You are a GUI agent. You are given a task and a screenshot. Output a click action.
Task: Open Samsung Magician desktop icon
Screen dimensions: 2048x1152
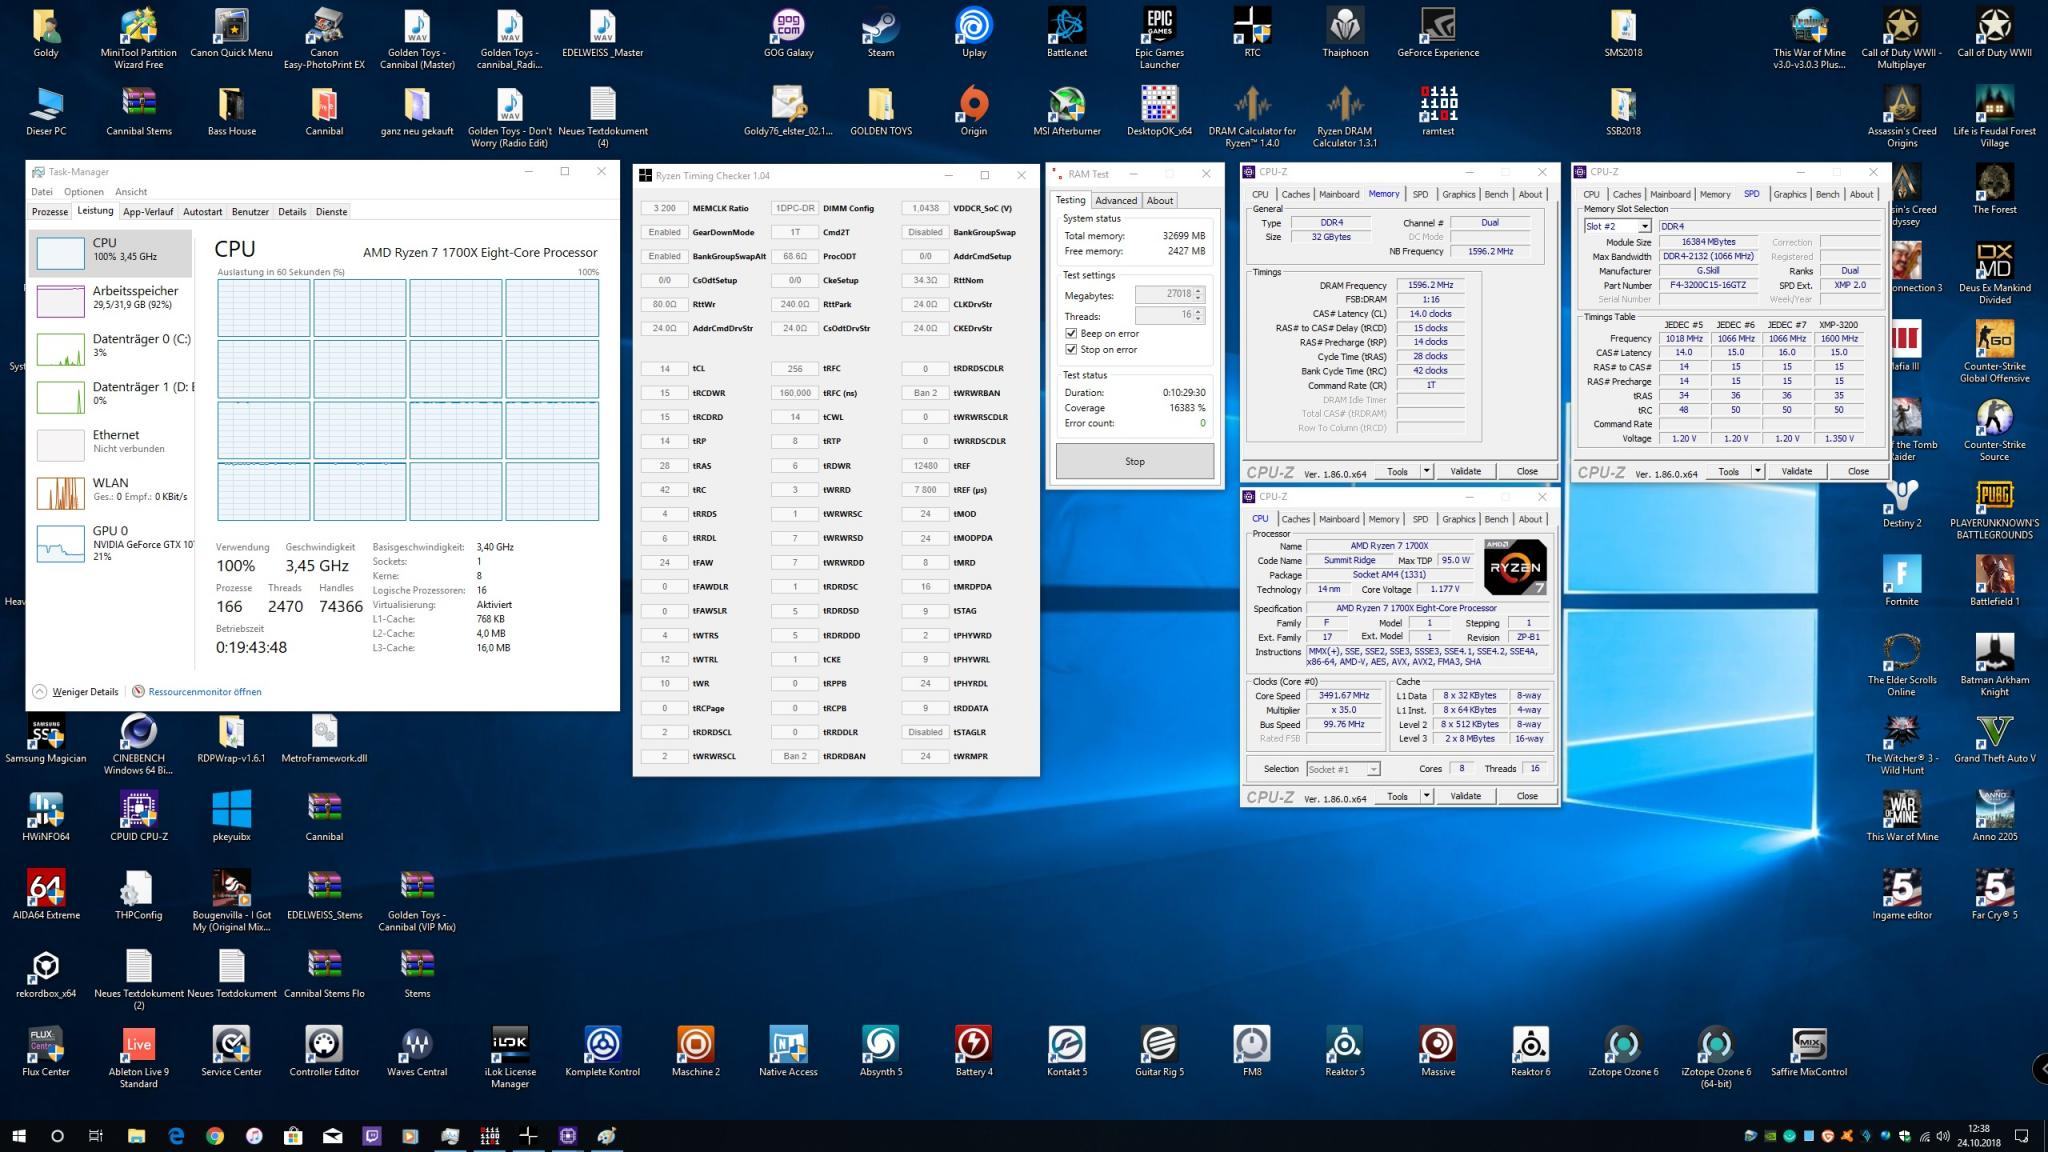[x=45, y=733]
